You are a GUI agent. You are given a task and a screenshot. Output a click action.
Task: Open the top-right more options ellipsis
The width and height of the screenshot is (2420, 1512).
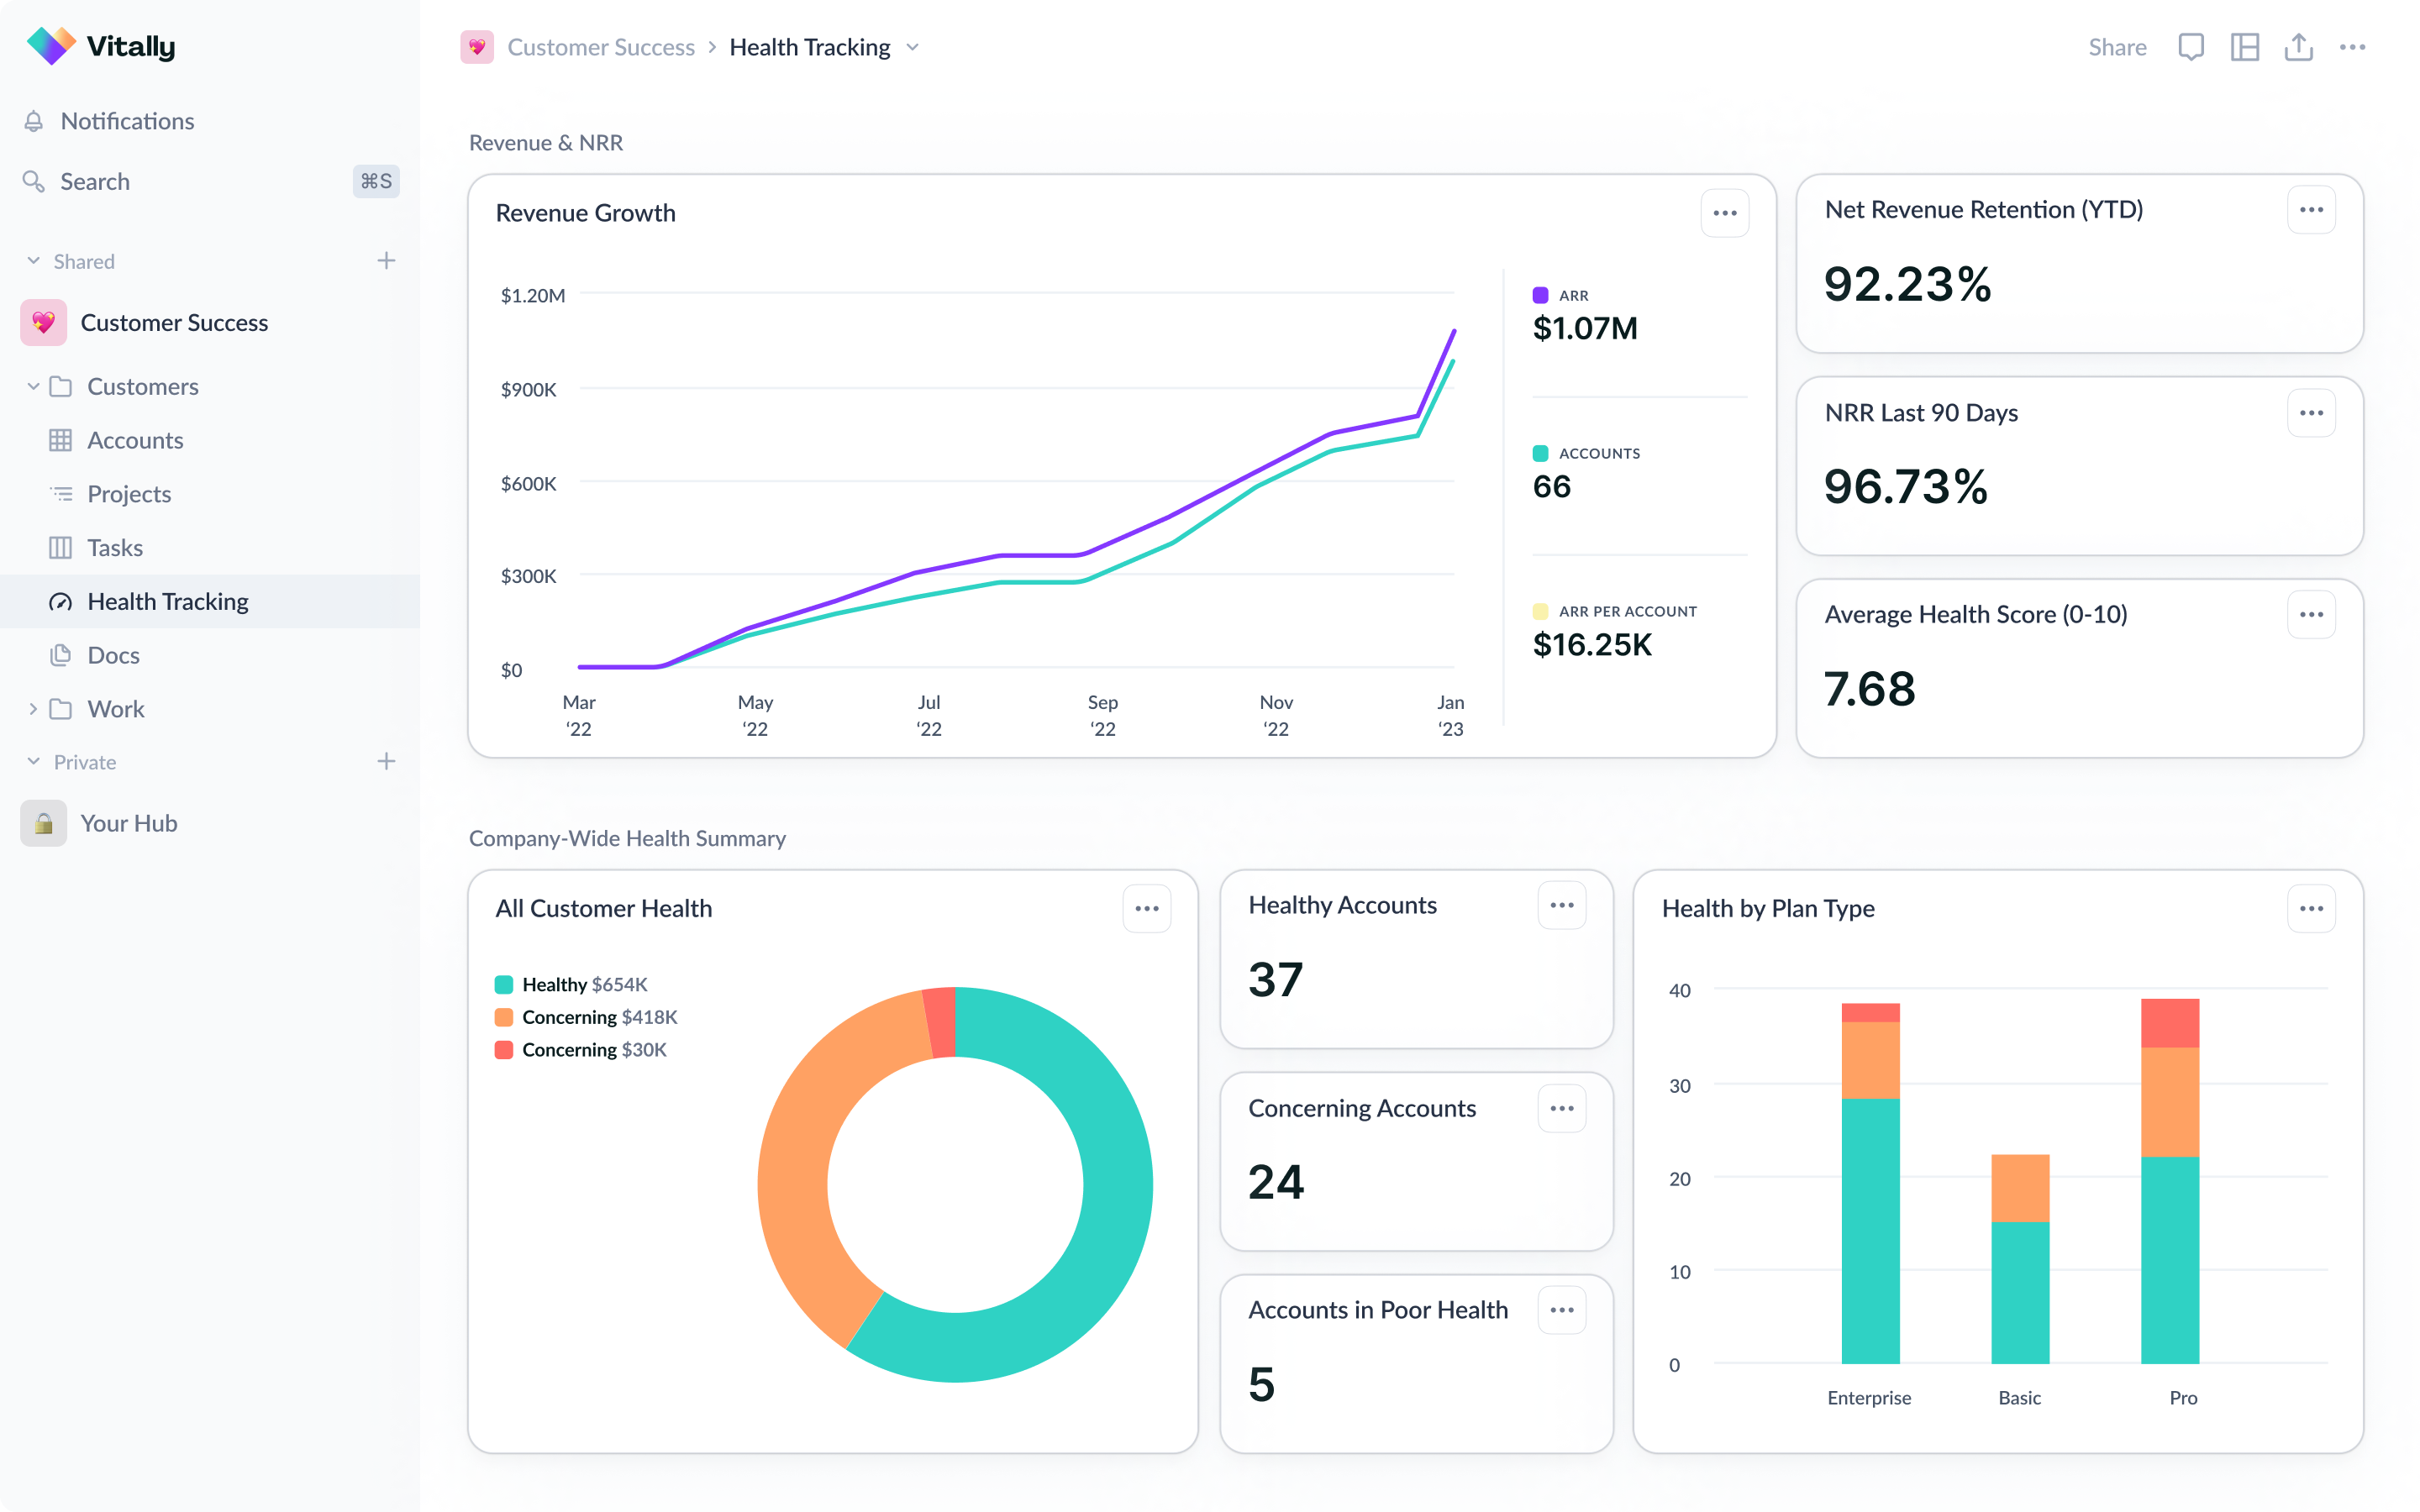tap(2352, 47)
